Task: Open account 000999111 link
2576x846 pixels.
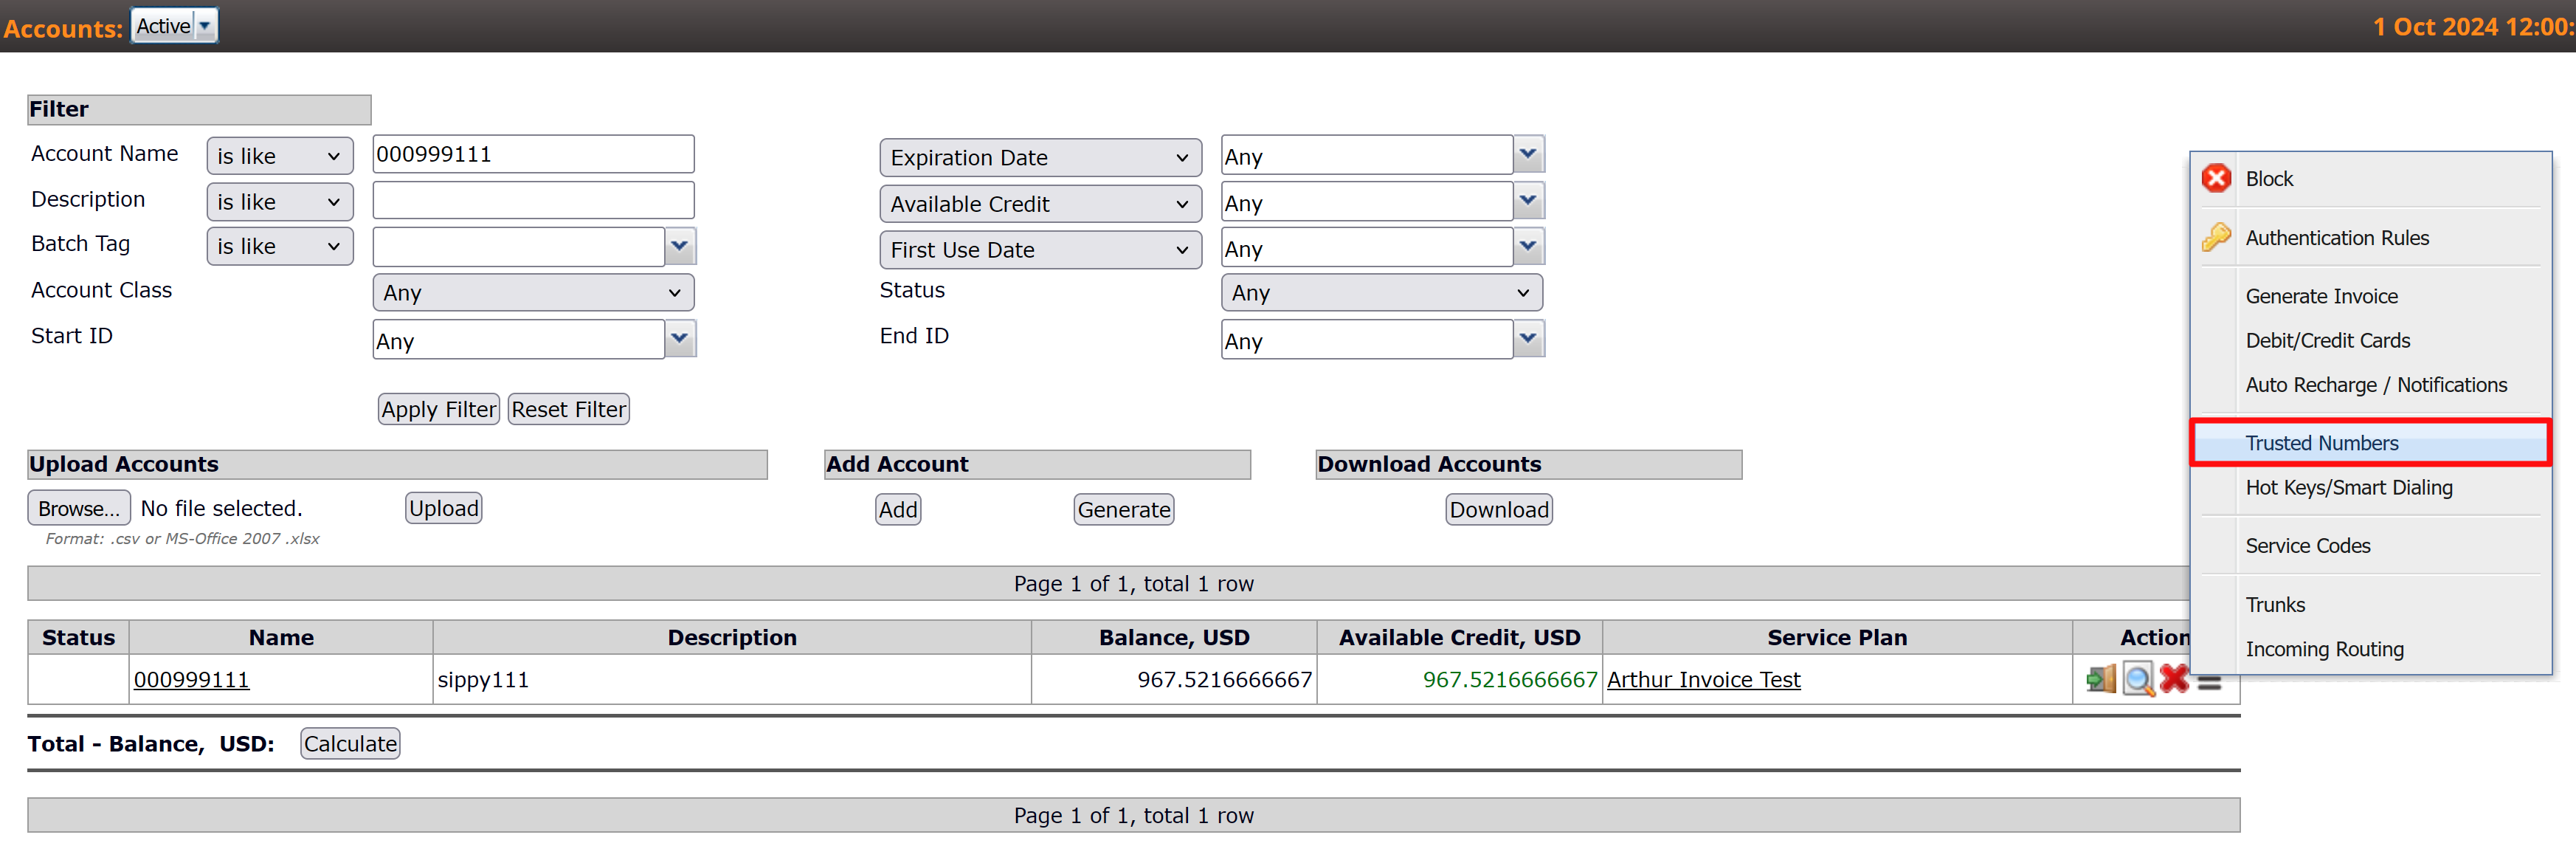Action: (x=191, y=680)
